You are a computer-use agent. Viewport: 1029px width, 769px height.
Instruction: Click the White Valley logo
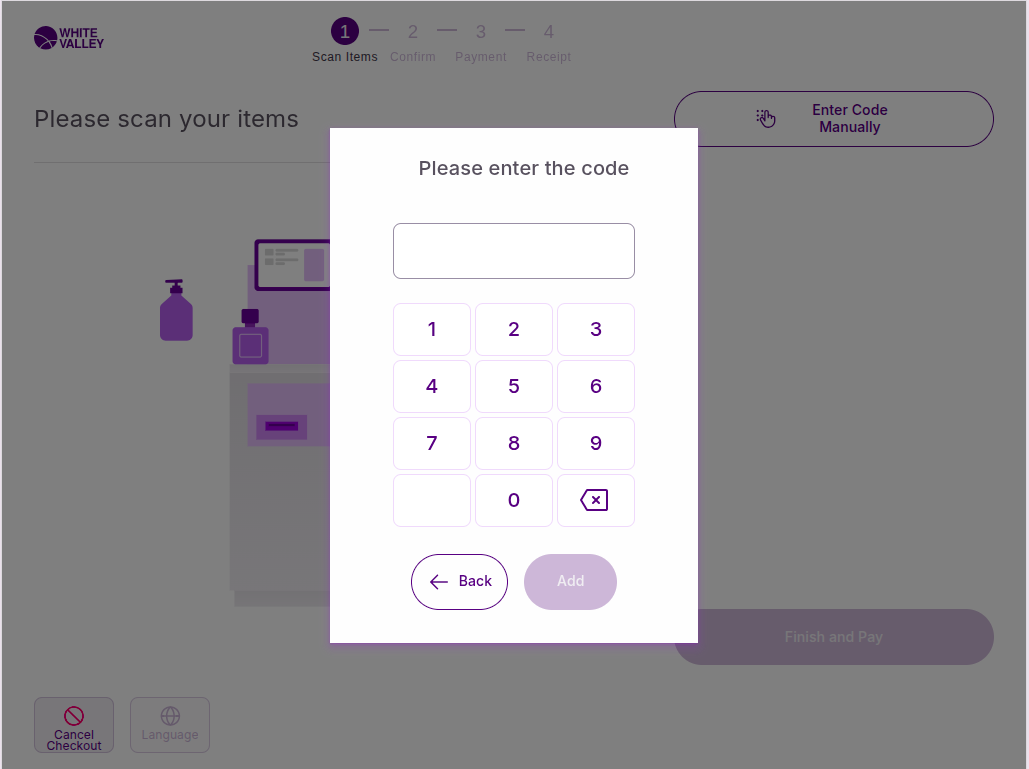68,38
